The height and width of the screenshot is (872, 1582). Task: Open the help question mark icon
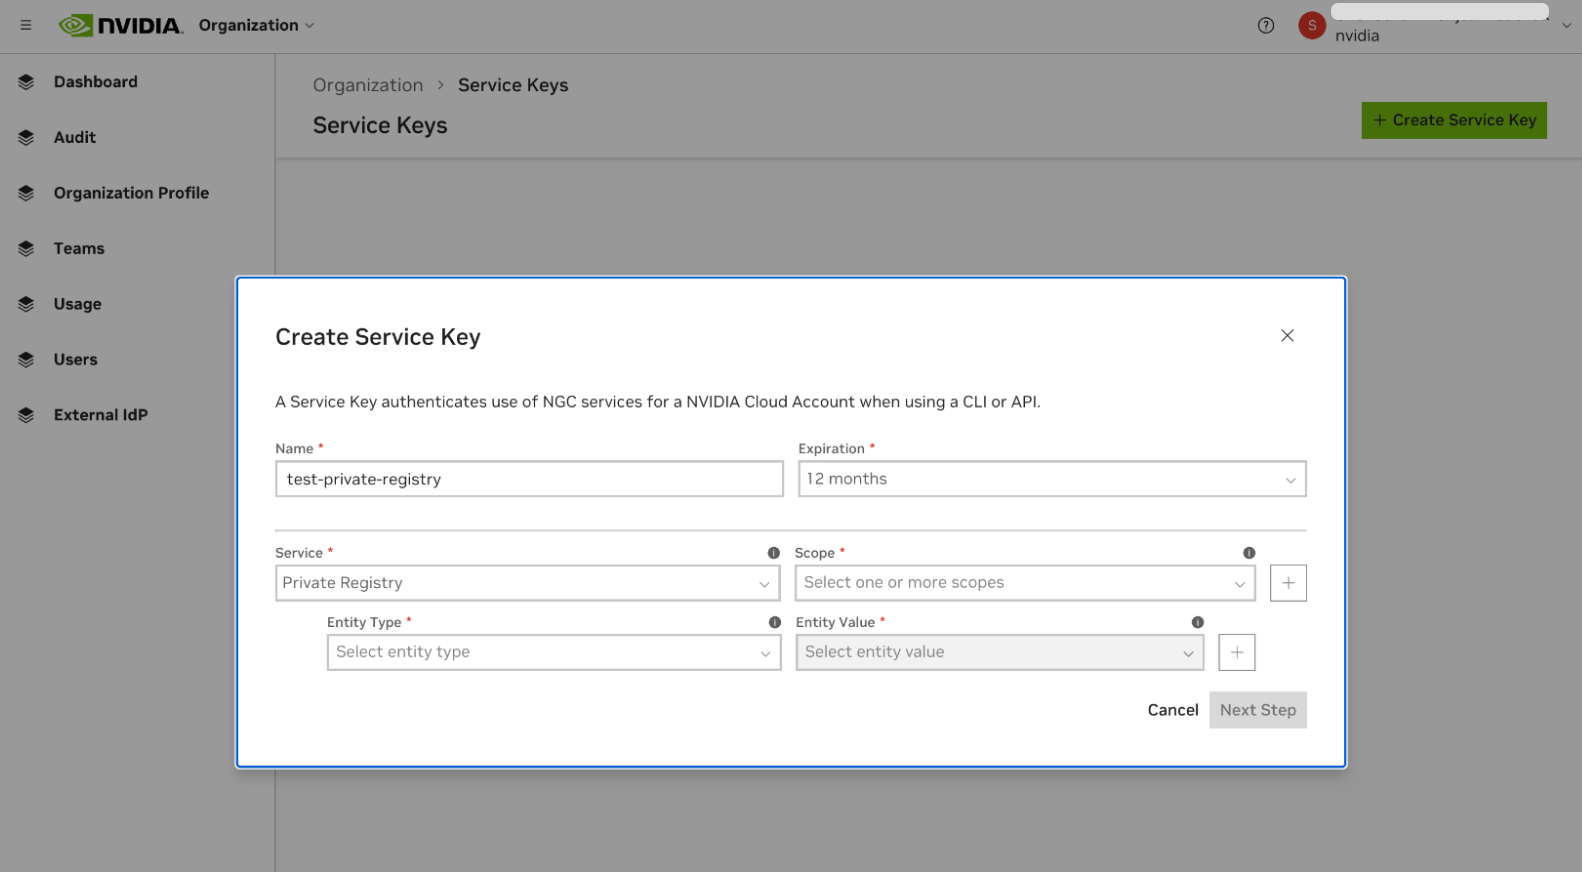click(x=1266, y=25)
